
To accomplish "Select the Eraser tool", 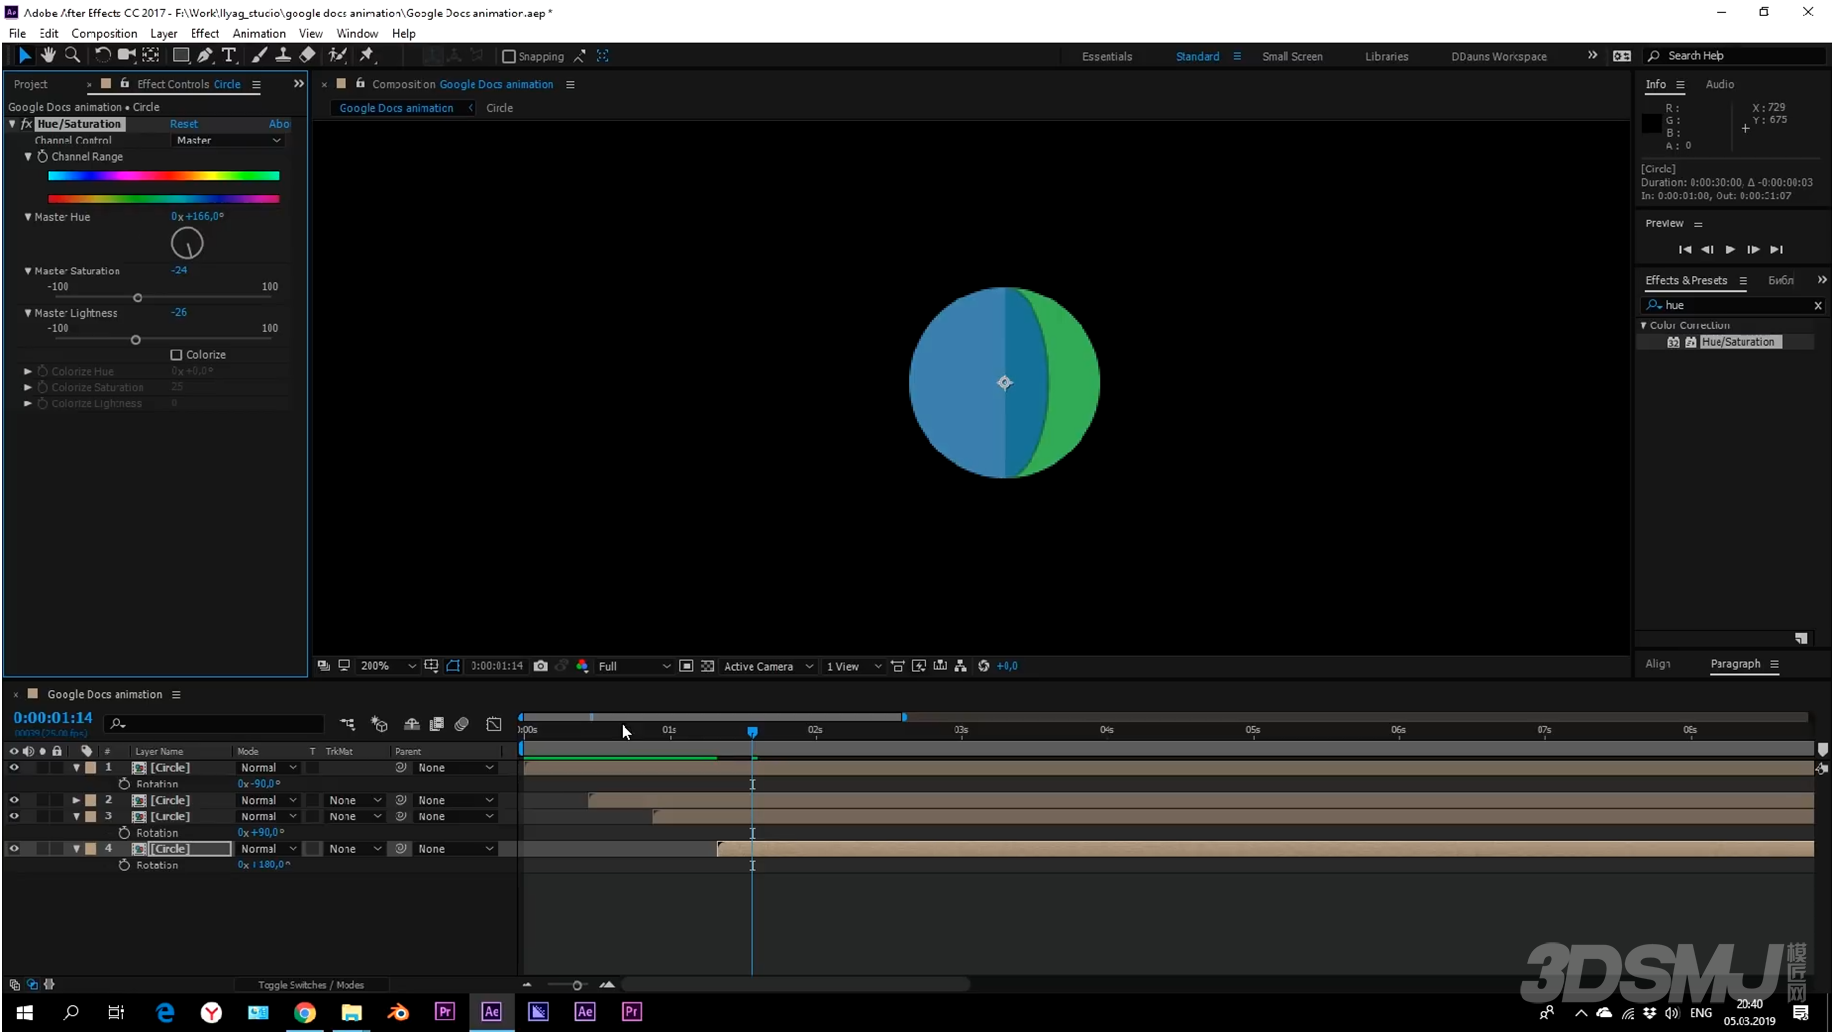I will coord(308,56).
